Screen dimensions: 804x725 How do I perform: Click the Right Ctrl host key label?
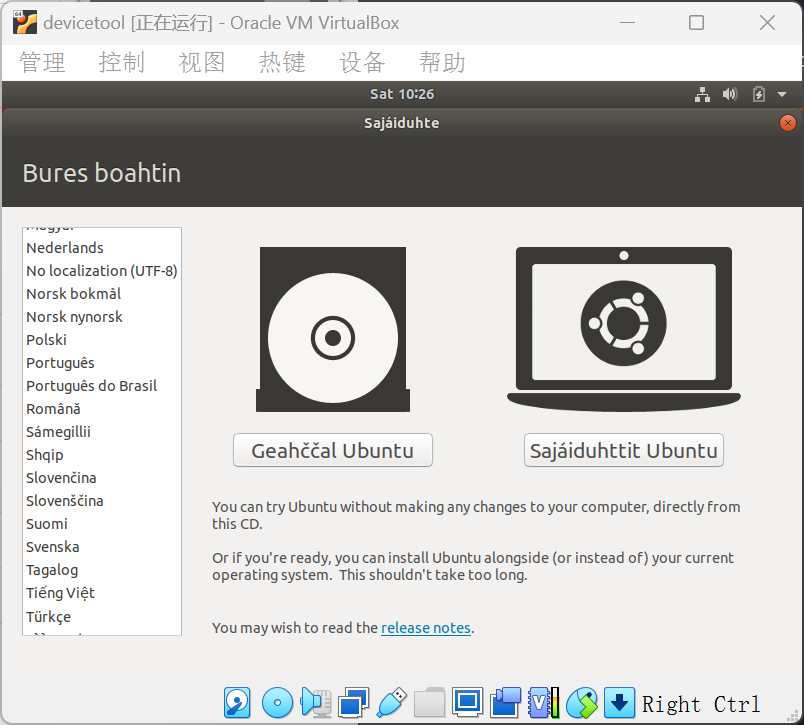coord(700,704)
